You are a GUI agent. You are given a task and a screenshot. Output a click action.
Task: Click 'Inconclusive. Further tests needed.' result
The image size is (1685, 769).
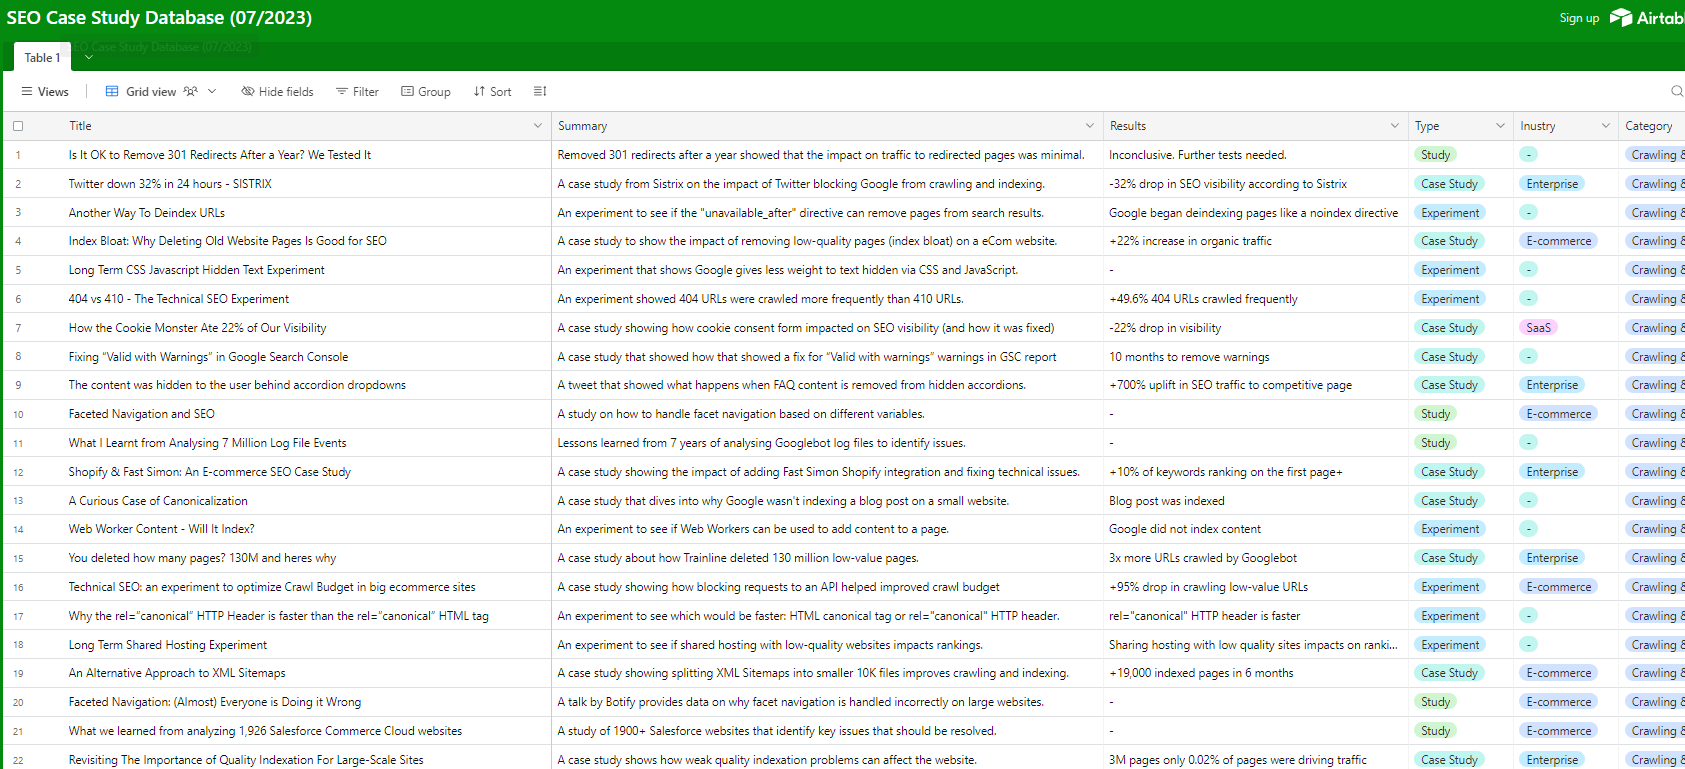1198,155
